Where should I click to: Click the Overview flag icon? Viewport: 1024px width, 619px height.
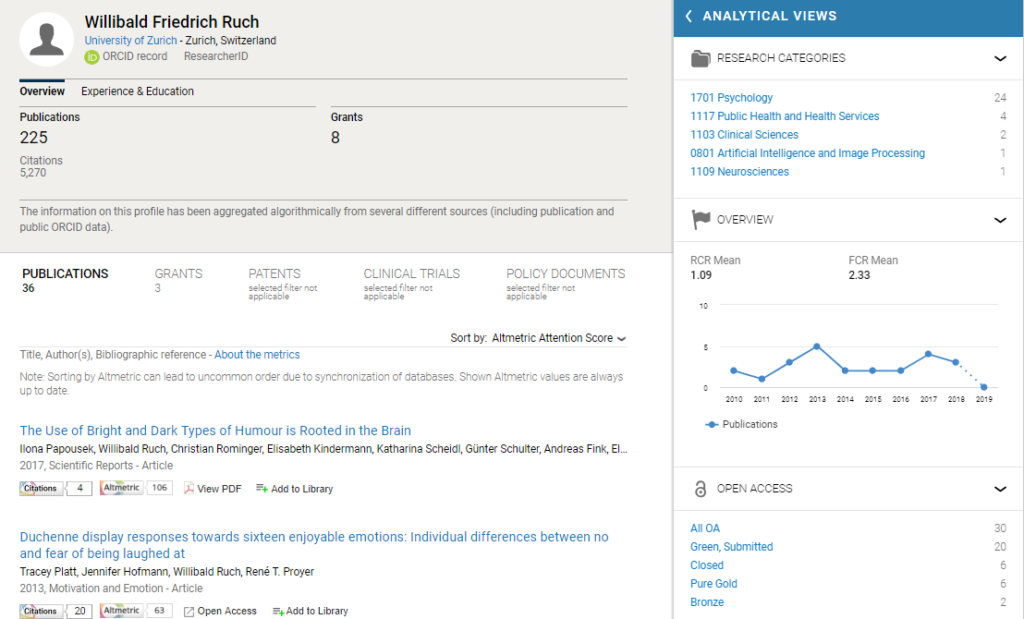(x=701, y=220)
